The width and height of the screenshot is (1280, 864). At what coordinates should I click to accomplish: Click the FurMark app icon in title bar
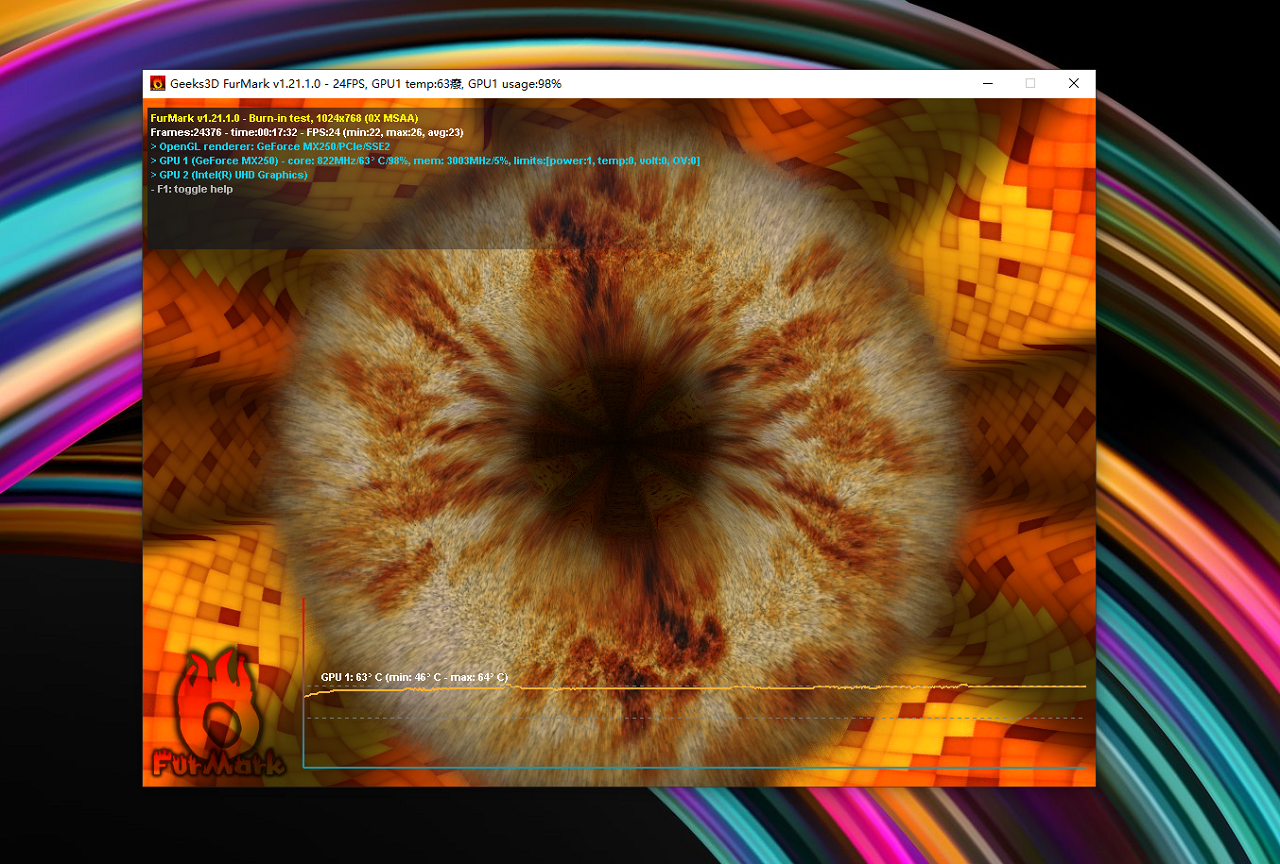pos(158,84)
